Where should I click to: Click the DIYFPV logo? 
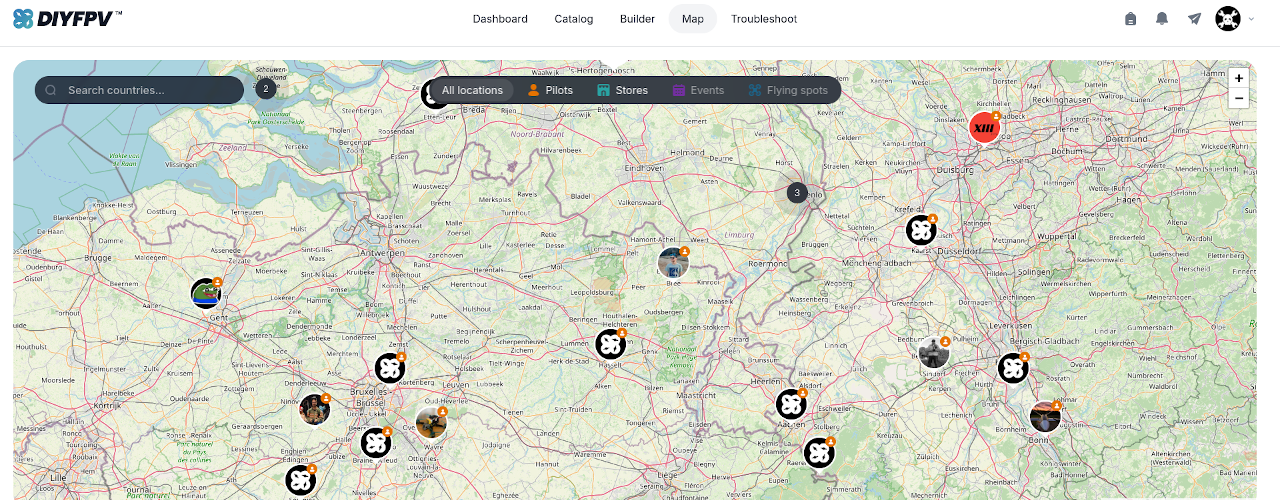click(68, 19)
